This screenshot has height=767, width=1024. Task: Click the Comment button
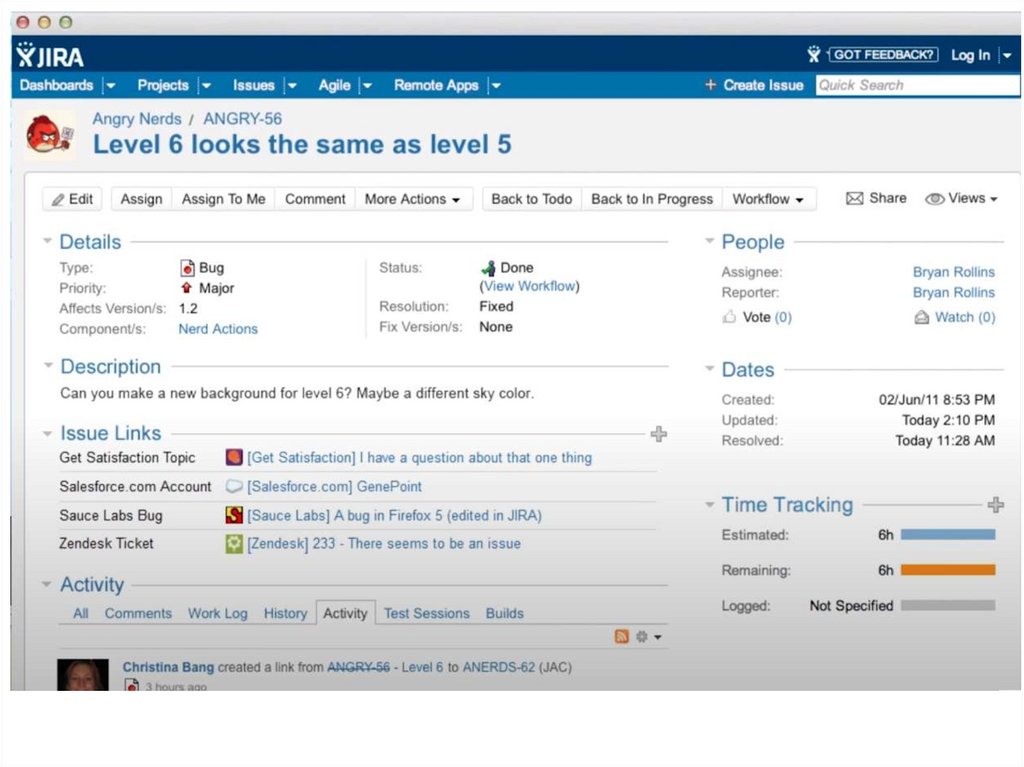(x=315, y=199)
